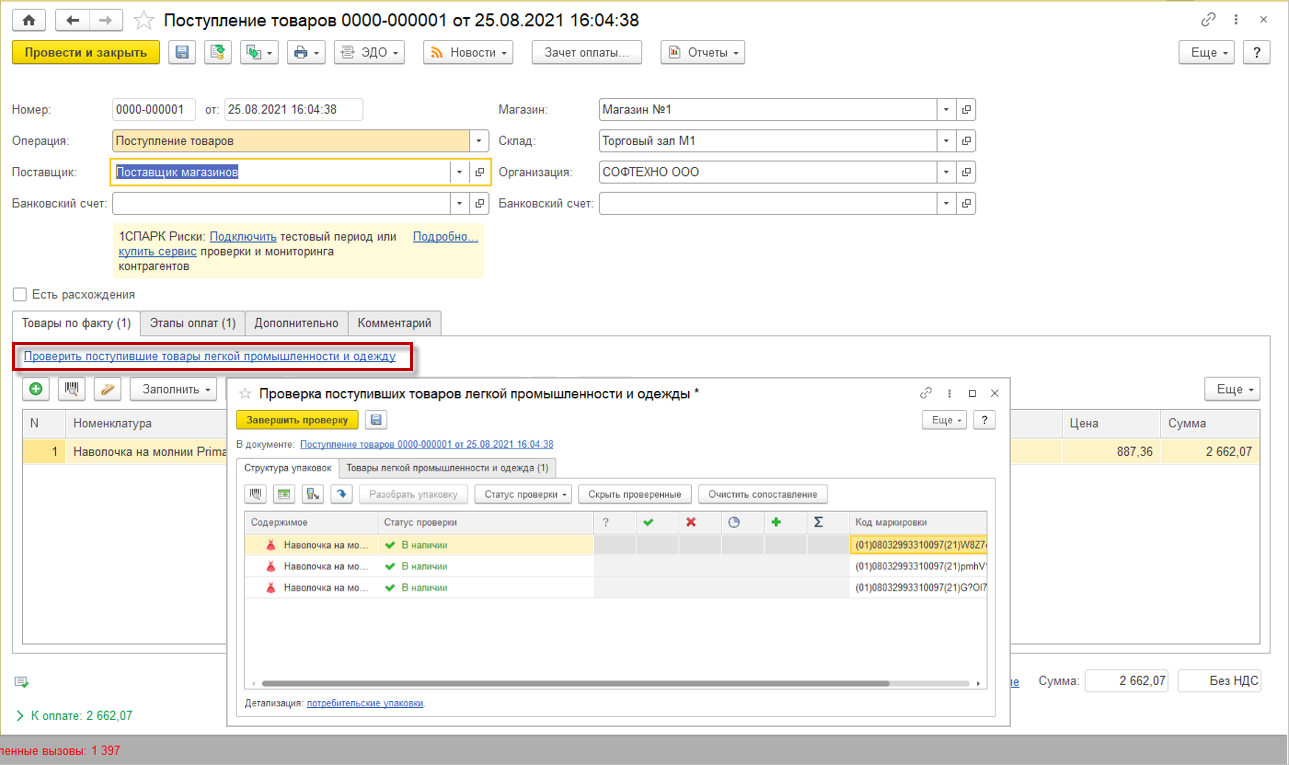Add a new row with green plus

click(x=36, y=389)
